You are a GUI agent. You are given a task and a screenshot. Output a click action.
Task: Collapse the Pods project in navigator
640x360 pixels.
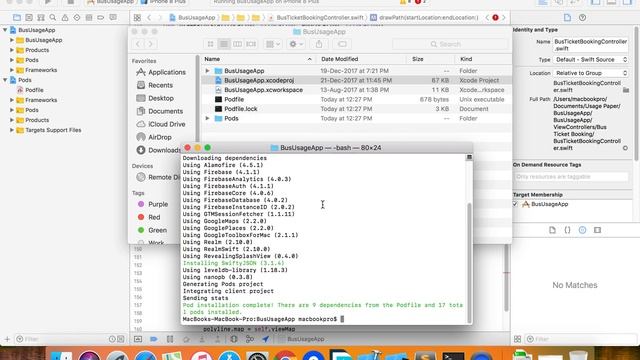click(x=5, y=80)
